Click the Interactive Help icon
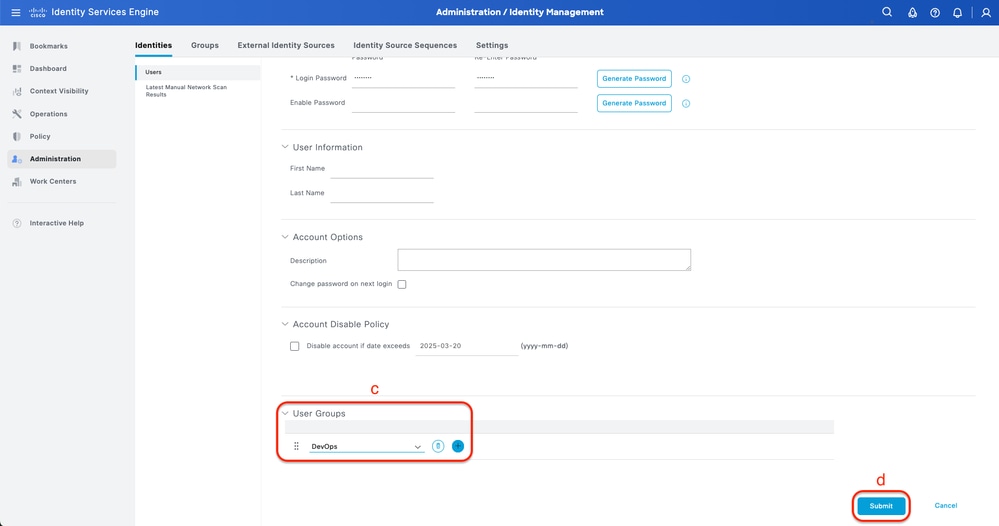Viewport: 999px width, 526px height. [x=17, y=224]
